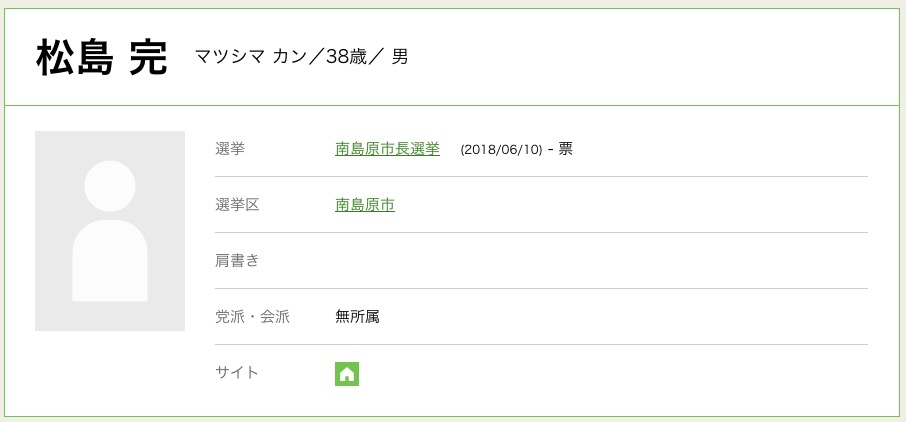
Task: Click the shoulders shape of the placeholder avatar
Action: 110,261
